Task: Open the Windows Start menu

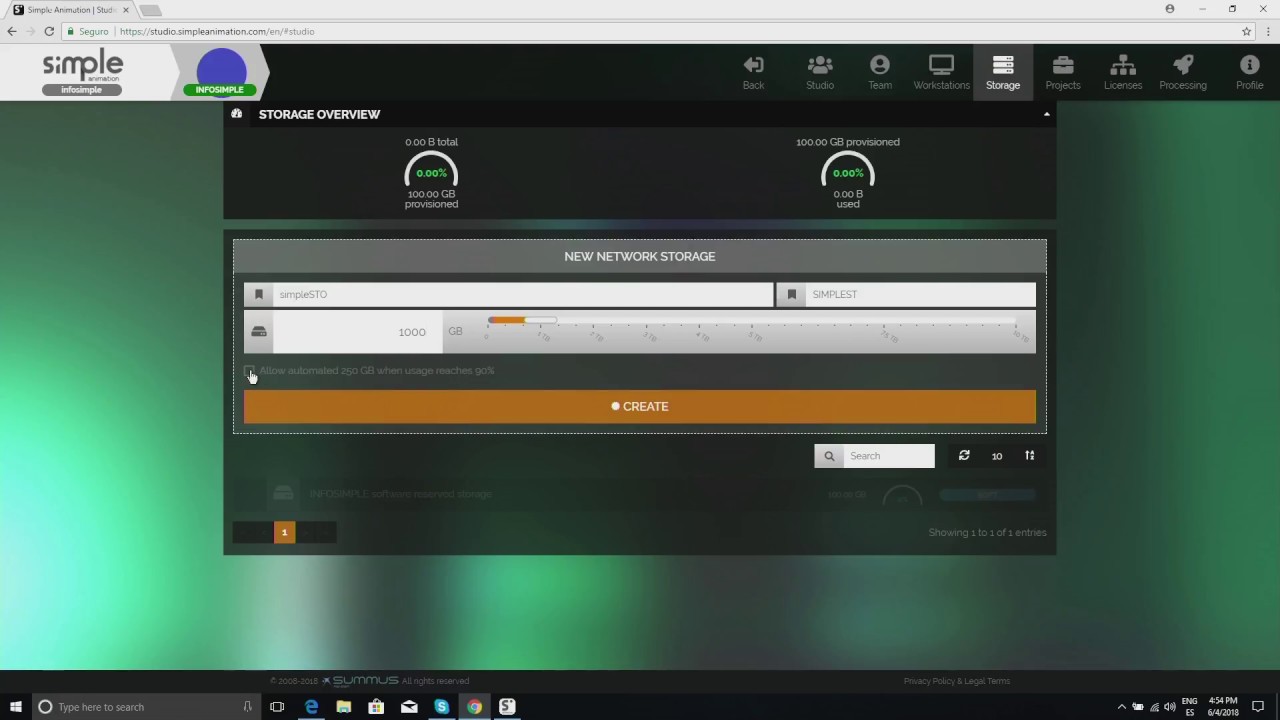Action: coord(15,706)
